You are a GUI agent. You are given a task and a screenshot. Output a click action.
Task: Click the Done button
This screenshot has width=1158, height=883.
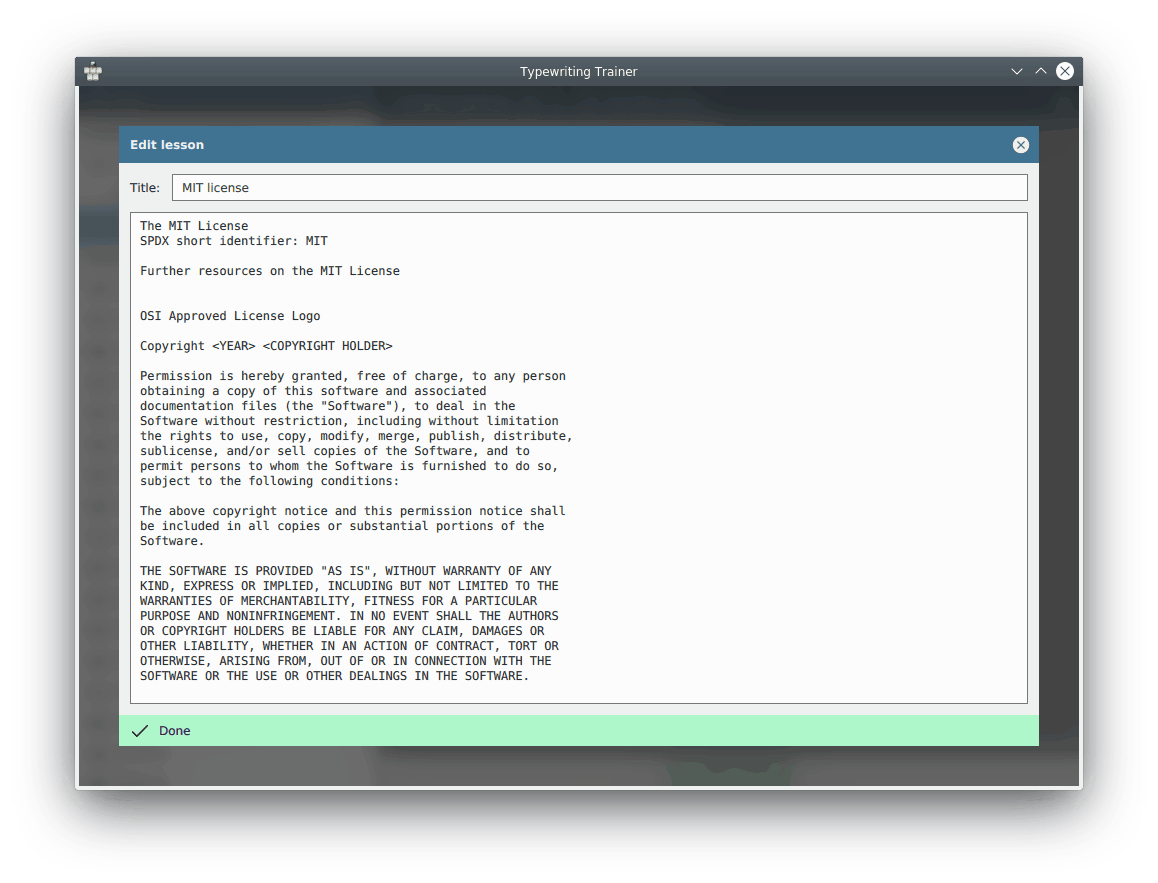(x=578, y=730)
